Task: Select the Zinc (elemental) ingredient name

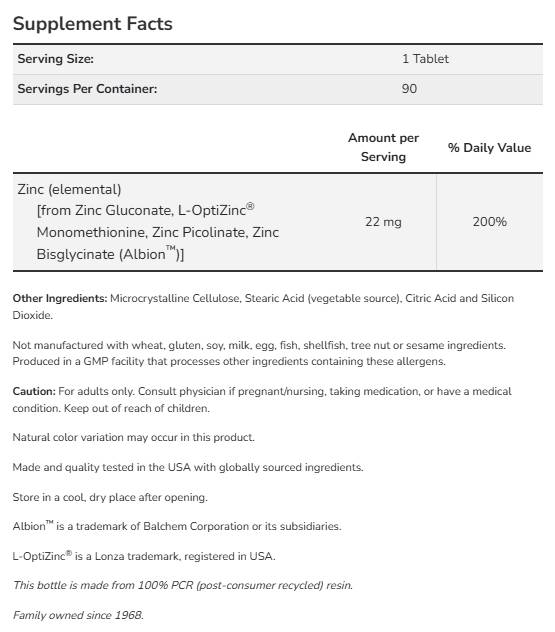Action: tap(69, 189)
